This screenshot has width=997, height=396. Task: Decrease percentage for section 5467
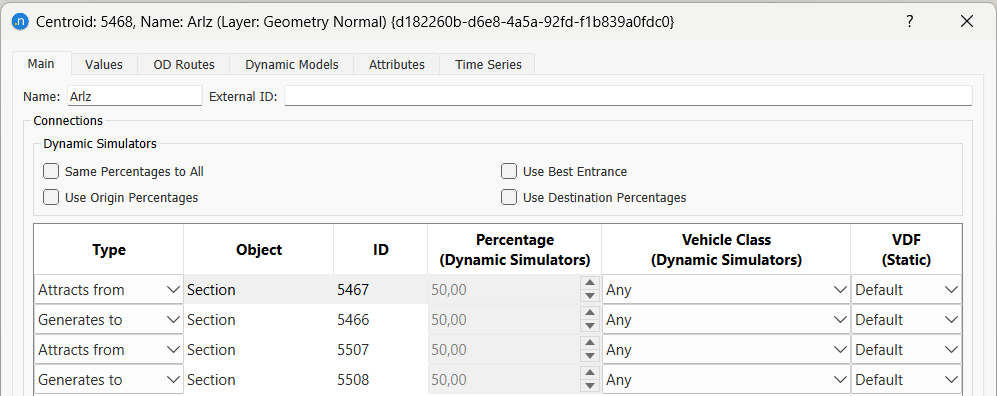[590, 296]
